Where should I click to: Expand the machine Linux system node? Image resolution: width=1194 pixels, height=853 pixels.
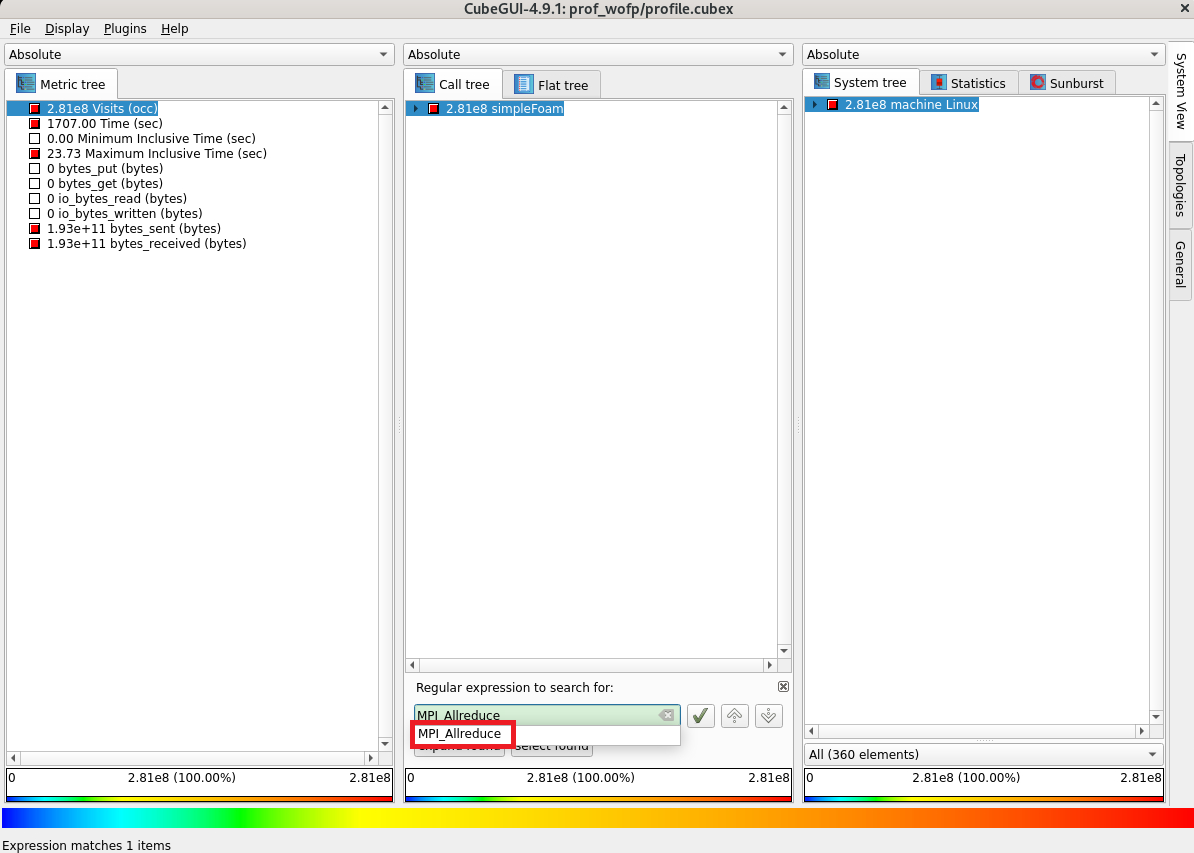tap(815, 104)
